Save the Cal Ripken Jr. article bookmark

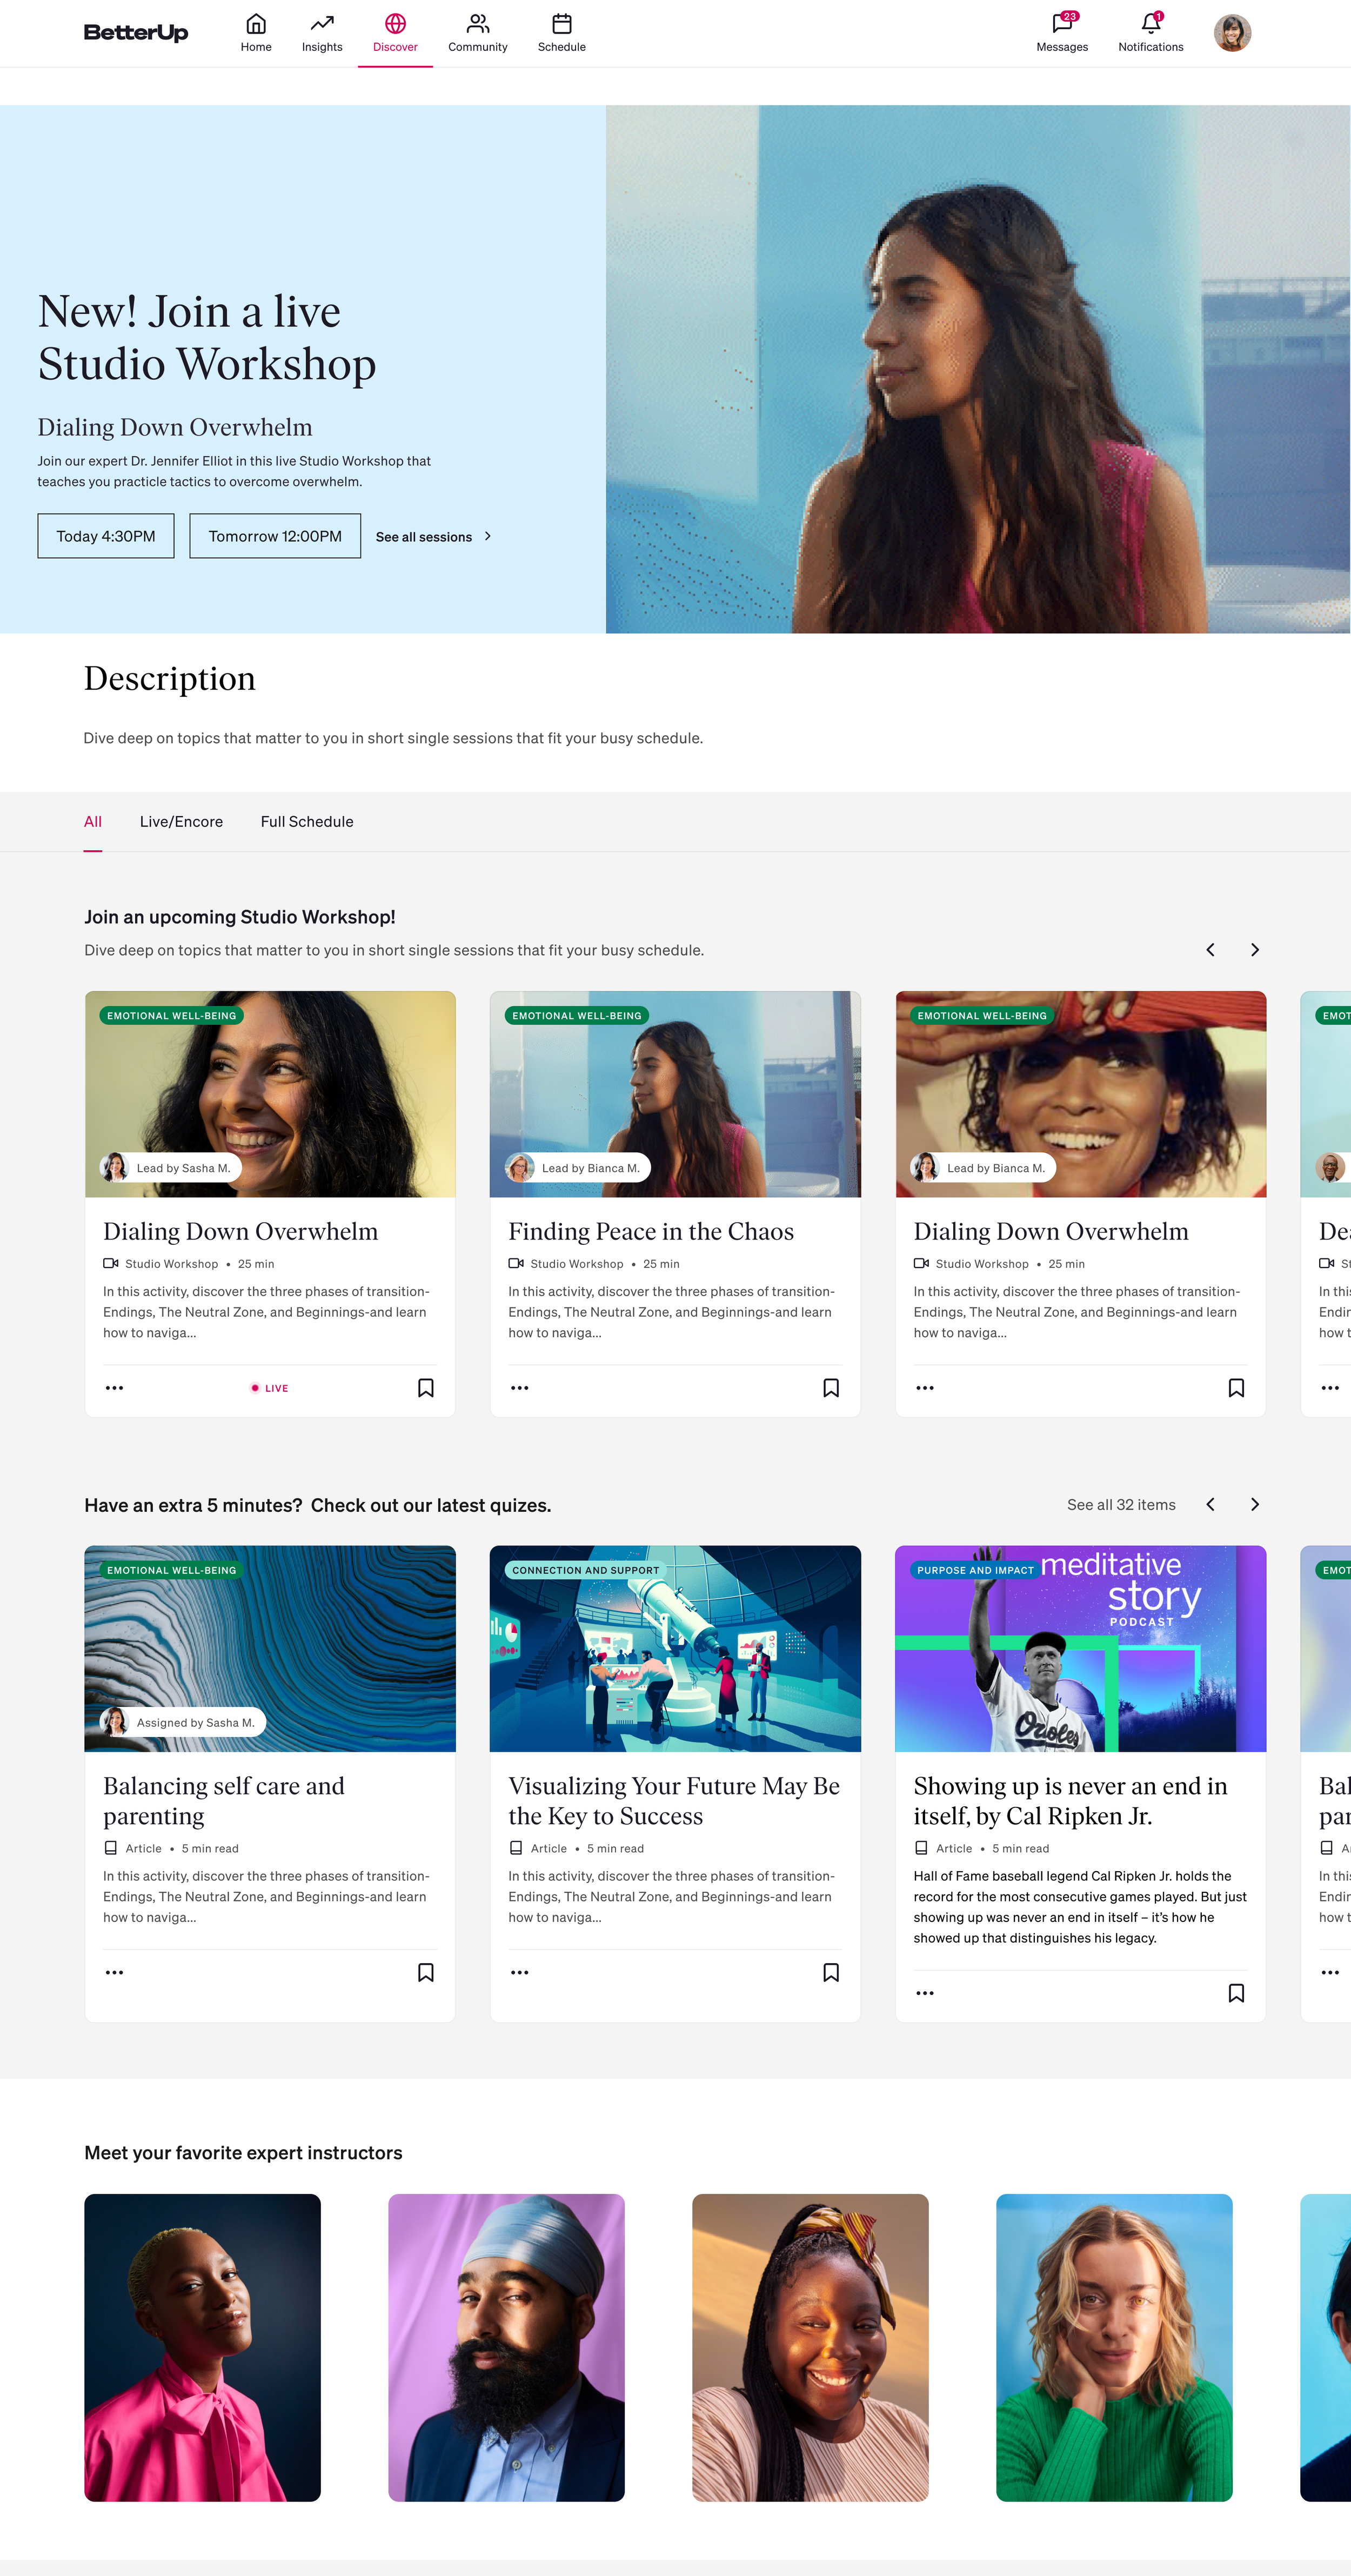coord(1235,1993)
